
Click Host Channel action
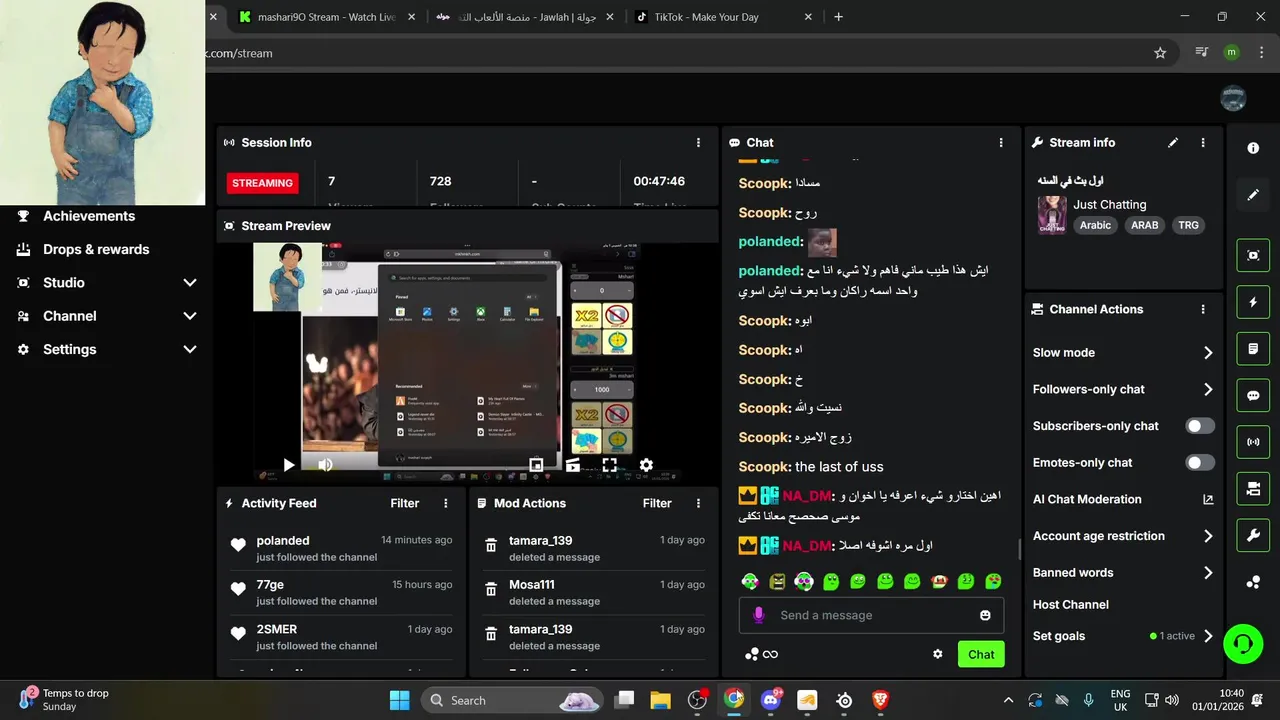[x=1070, y=605]
